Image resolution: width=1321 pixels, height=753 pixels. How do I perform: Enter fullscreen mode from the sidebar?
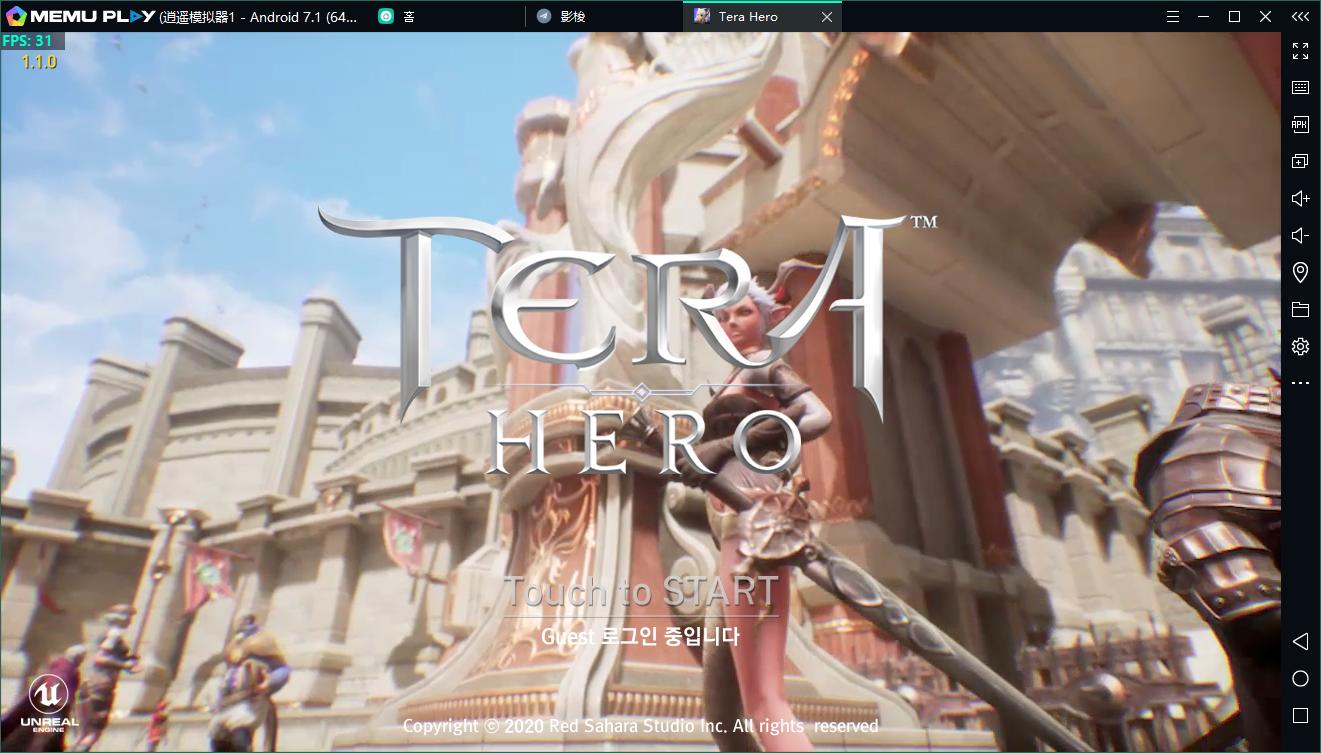[x=1300, y=51]
